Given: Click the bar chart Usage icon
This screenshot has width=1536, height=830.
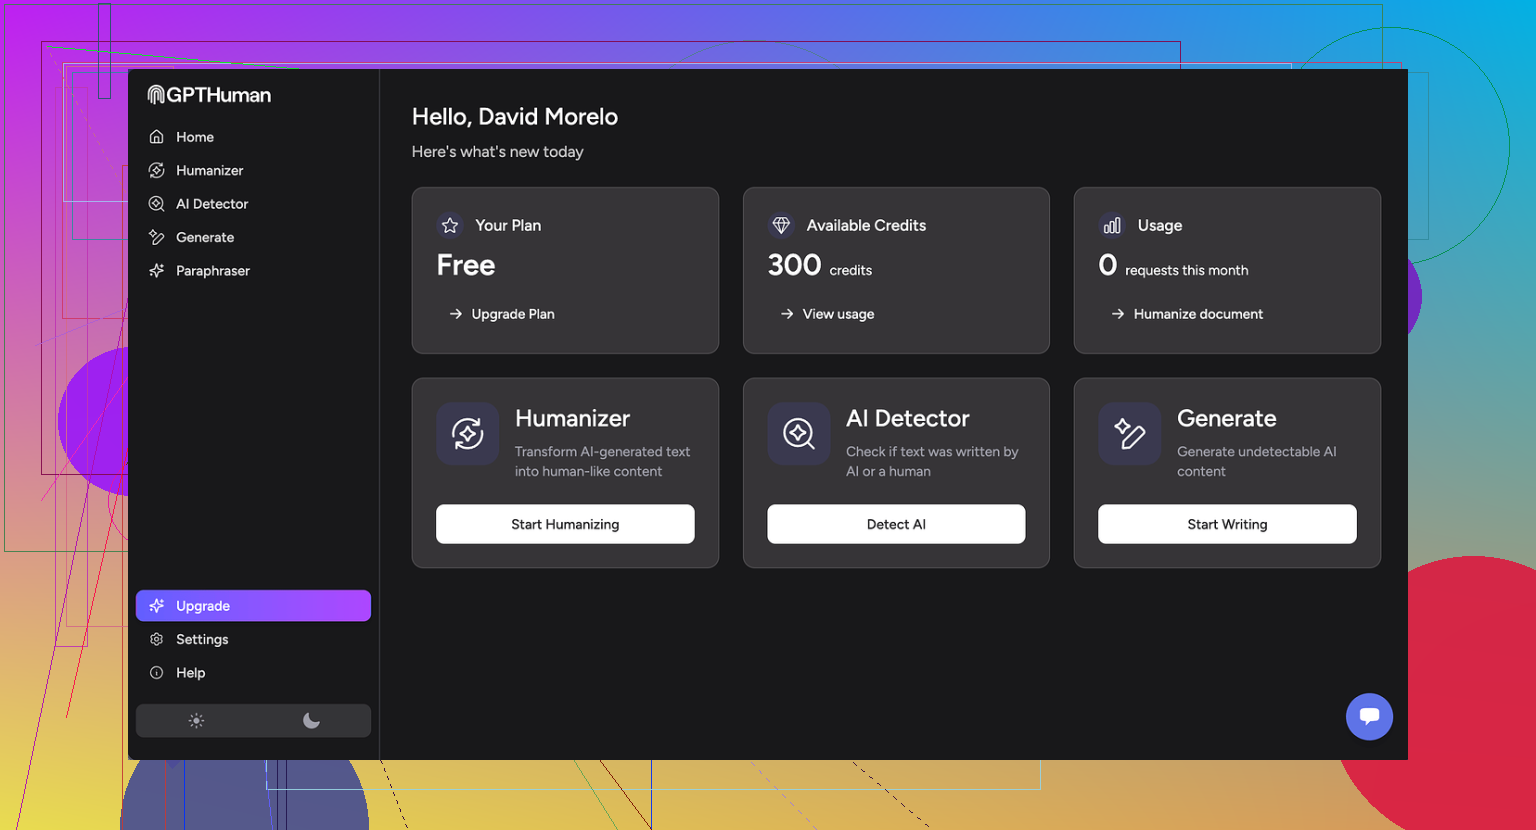Looking at the screenshot, I should click(x=1112, y=226).
